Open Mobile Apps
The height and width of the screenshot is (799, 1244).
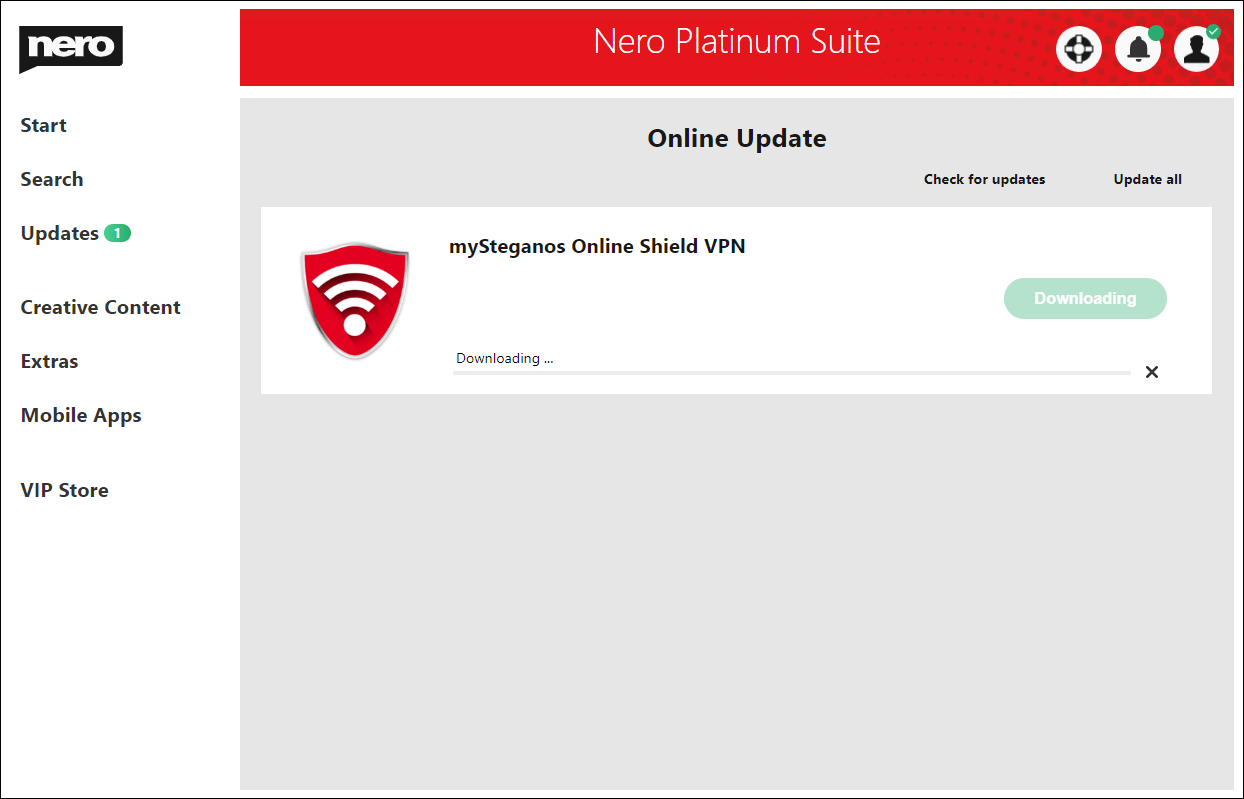[81, 415]
